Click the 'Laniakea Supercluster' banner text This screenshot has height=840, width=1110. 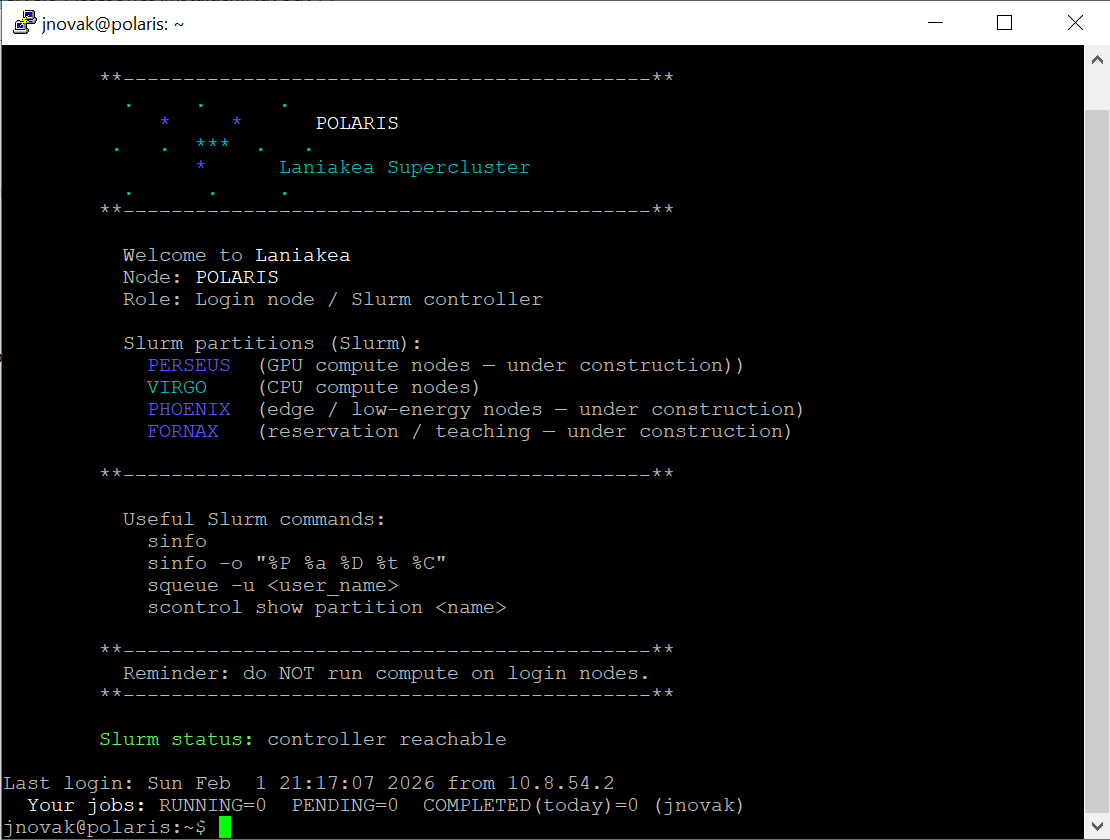(x=404, y=168)
